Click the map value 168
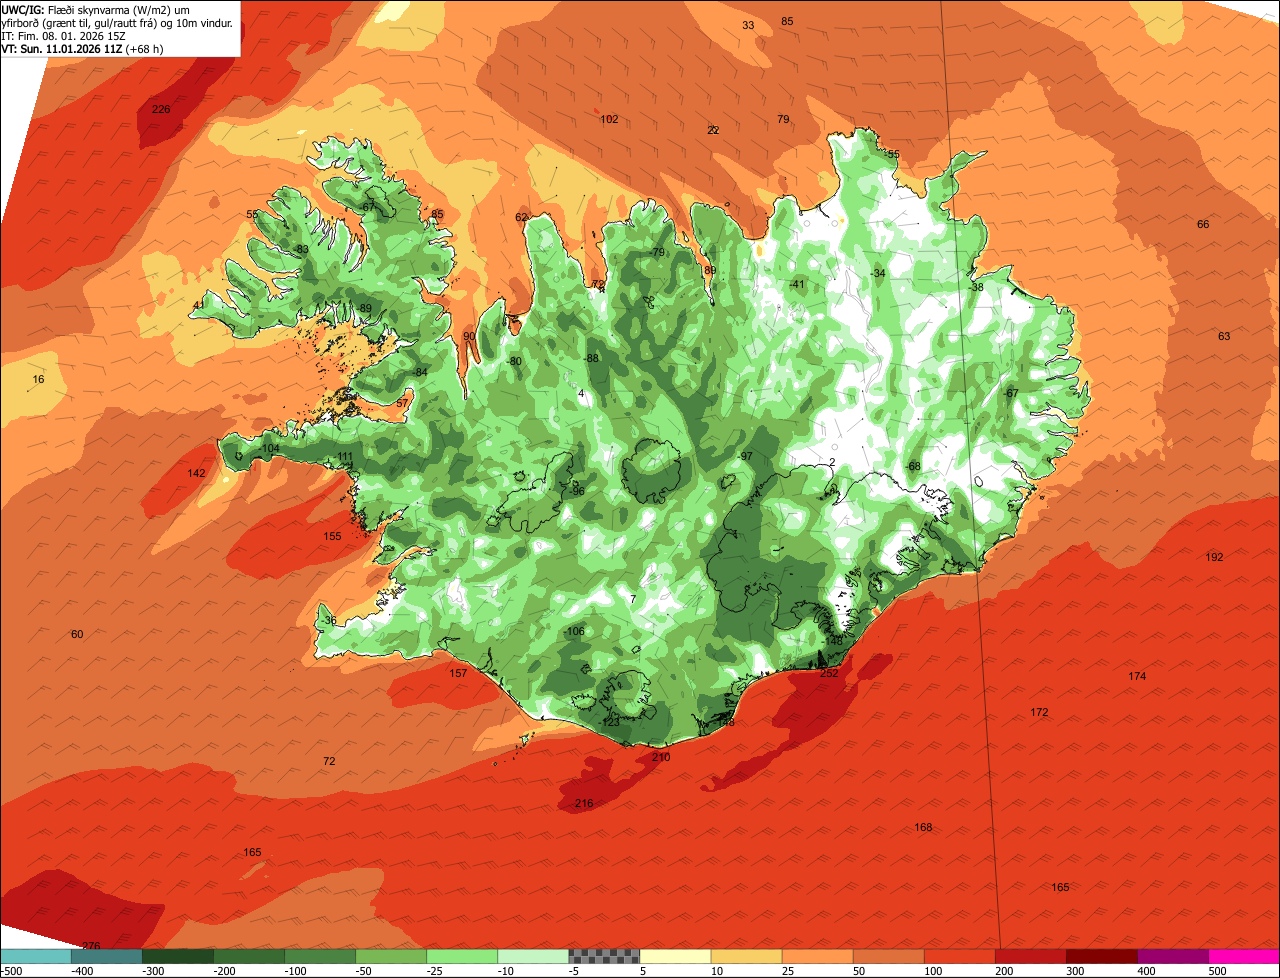This screenshot has height=978, width=1280. pos(923,827)
